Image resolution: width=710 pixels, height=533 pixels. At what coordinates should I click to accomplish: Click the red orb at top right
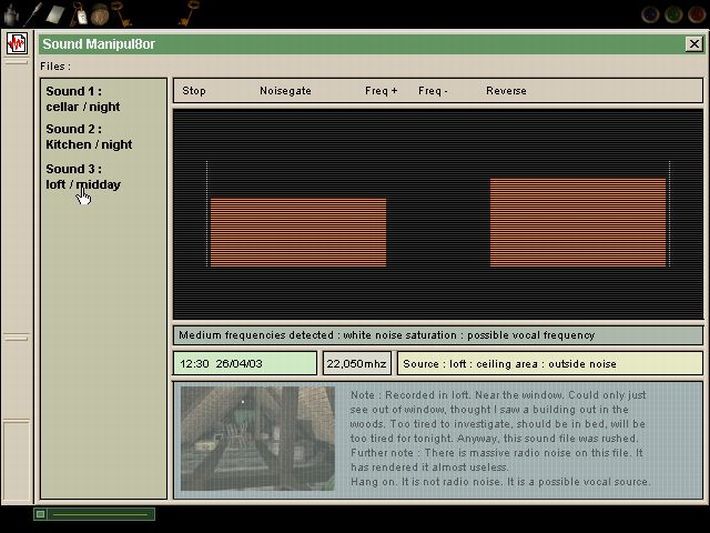[x=695, y=15]
